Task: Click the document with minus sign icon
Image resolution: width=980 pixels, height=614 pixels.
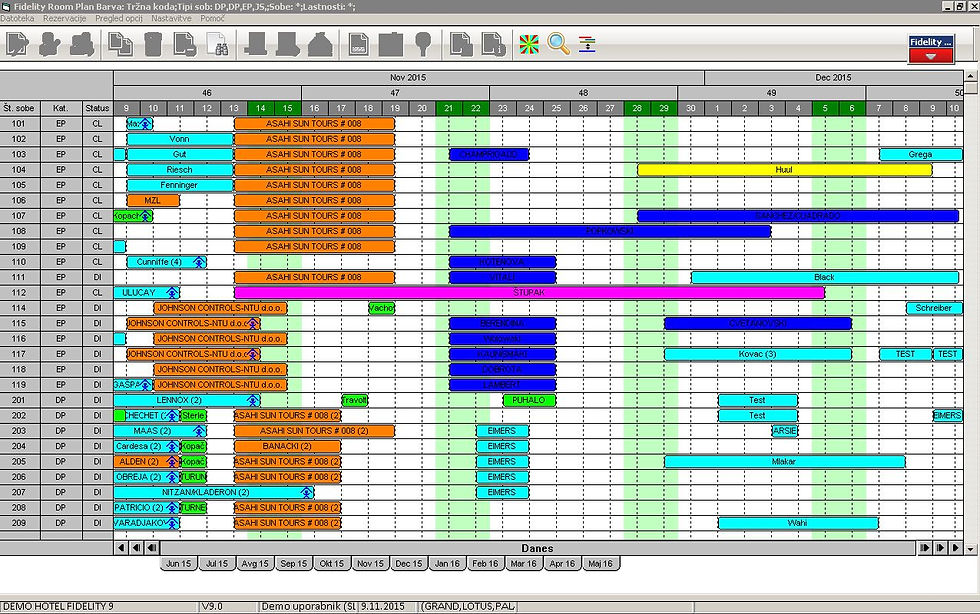Action: [x=185, y=44]
